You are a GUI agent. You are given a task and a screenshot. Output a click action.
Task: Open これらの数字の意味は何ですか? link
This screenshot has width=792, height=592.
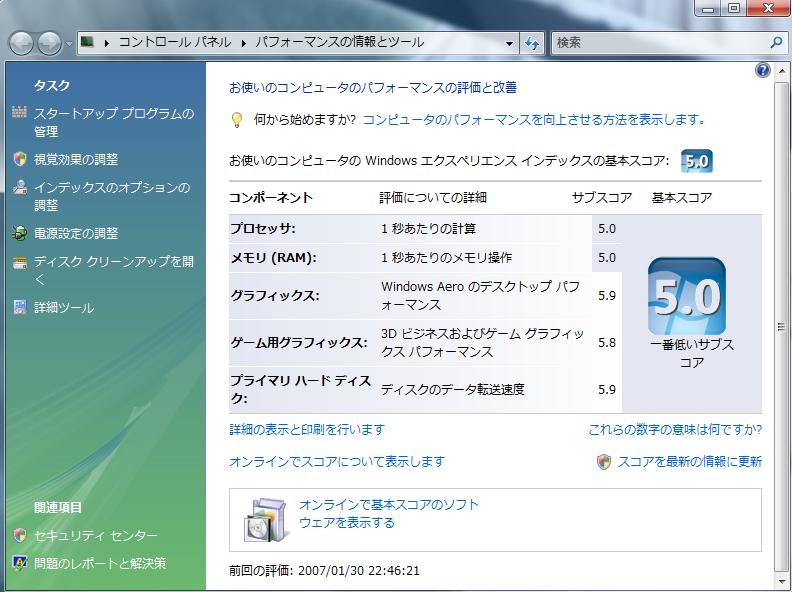[675, 429]
